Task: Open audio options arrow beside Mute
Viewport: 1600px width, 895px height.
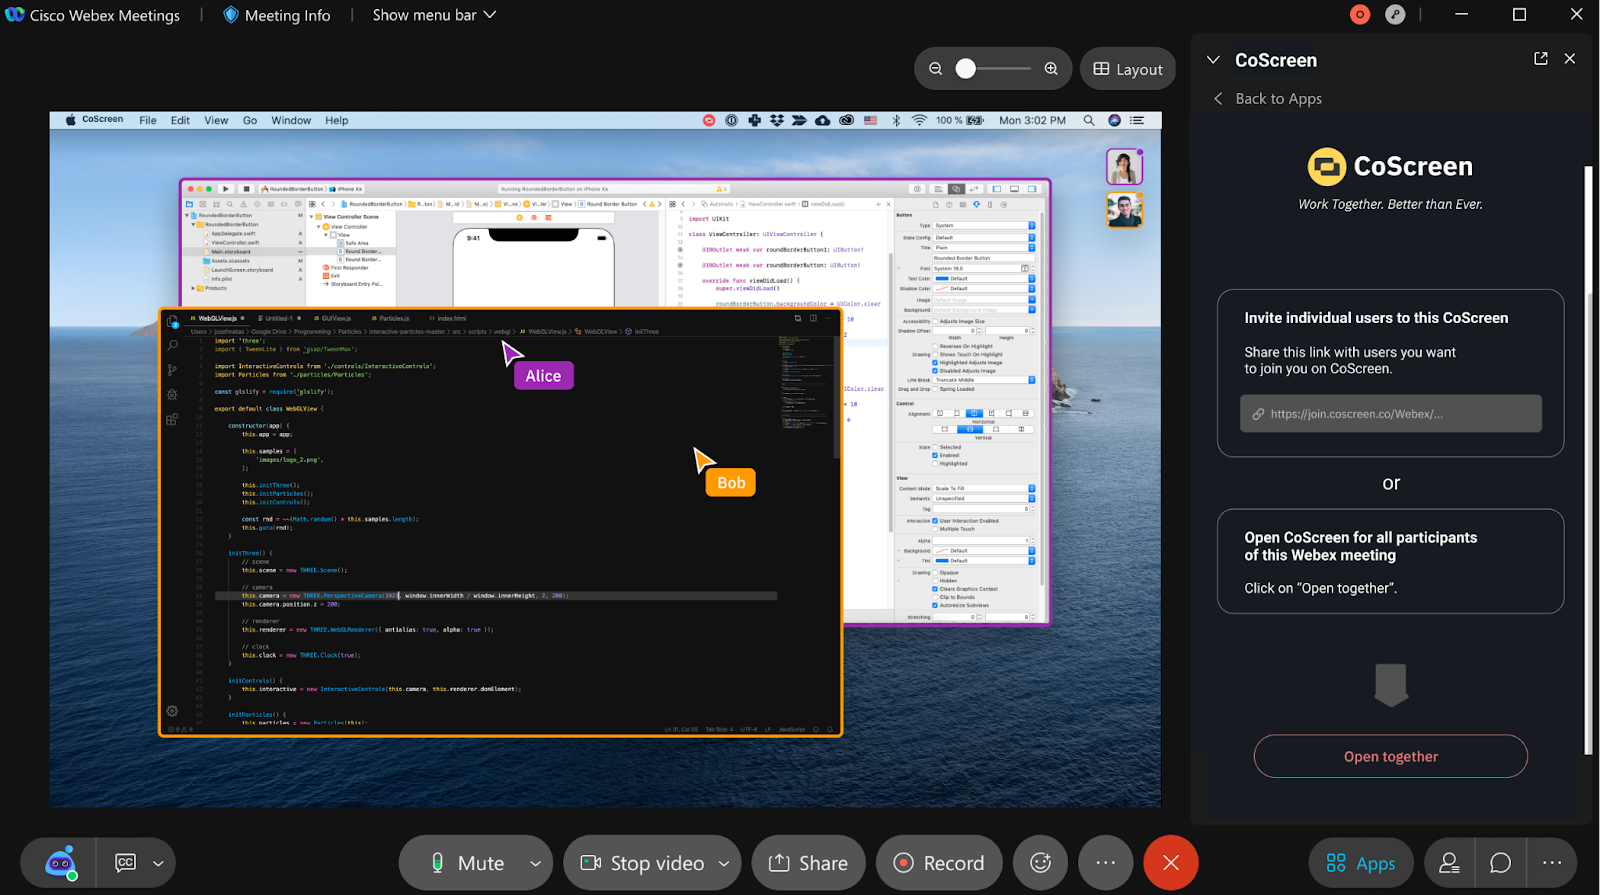Action: (535, 863)
